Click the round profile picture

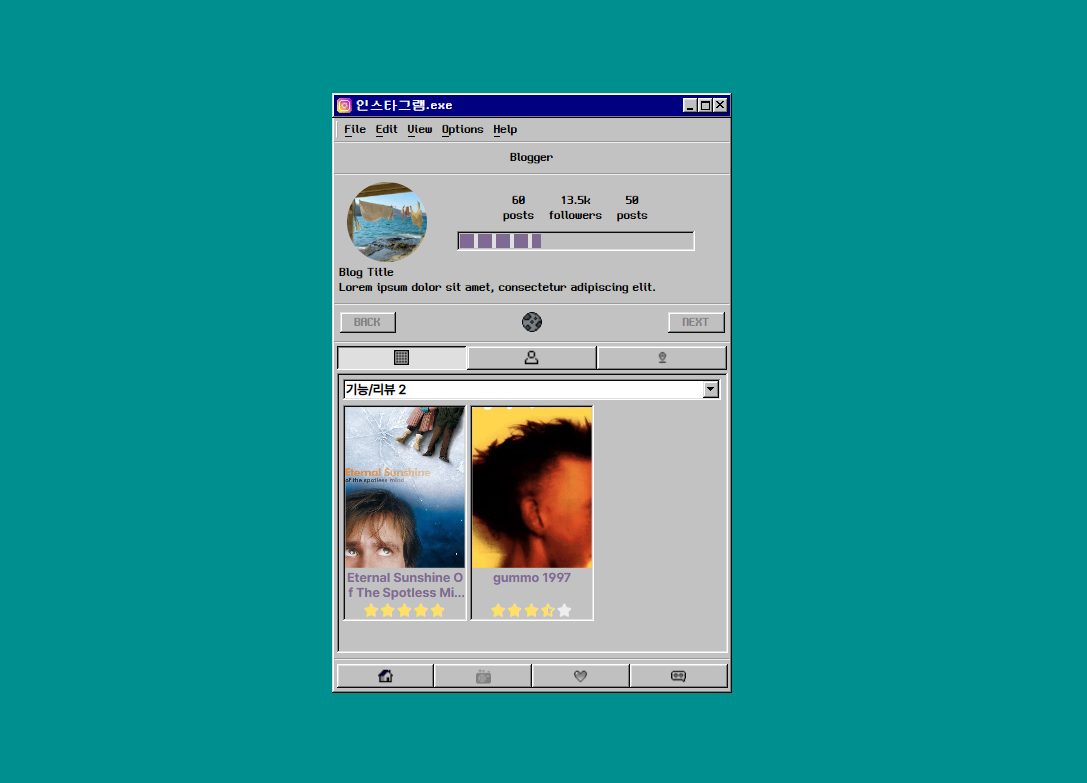point(387,222)
